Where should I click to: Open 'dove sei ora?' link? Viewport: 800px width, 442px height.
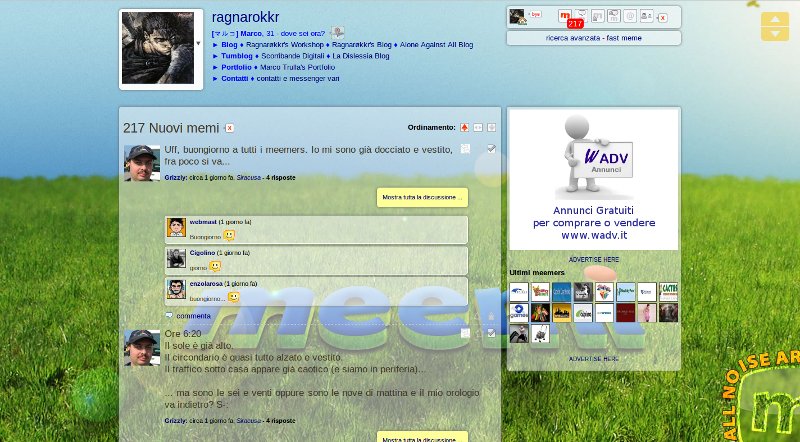pyautogui.click(x=303, y=34)
